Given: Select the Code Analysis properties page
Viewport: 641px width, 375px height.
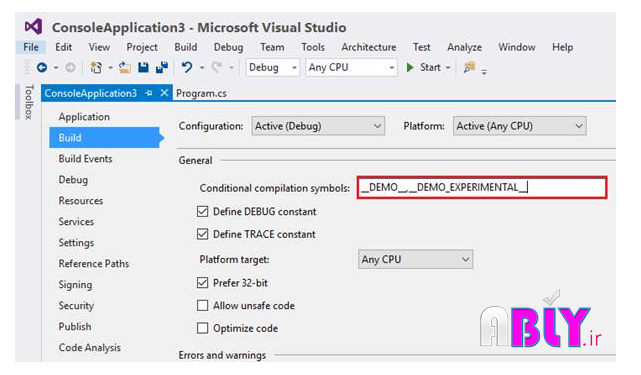Looking at the screenshot, I should click(90, 348).
